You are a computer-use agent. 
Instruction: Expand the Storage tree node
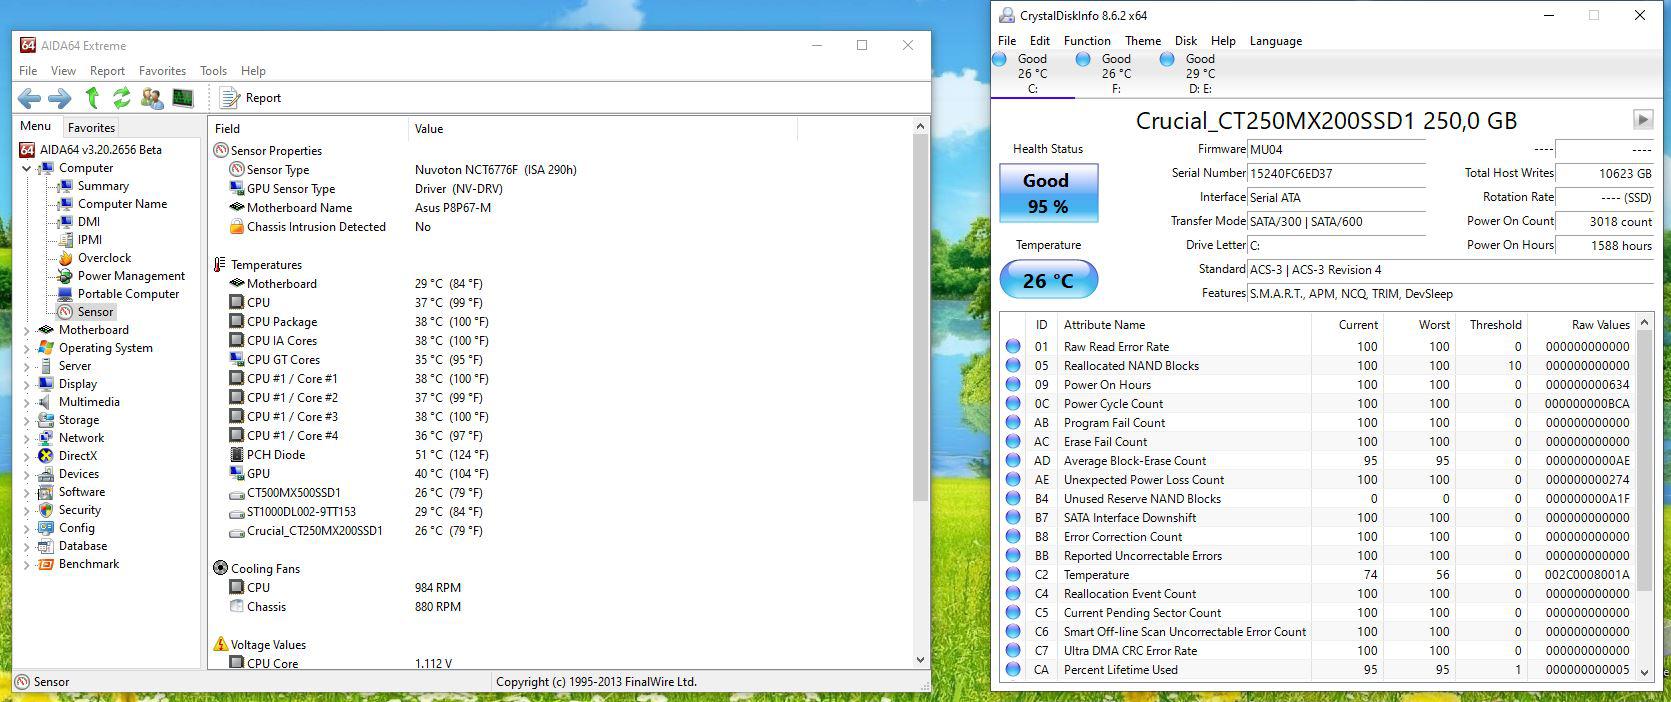[27, 420]
